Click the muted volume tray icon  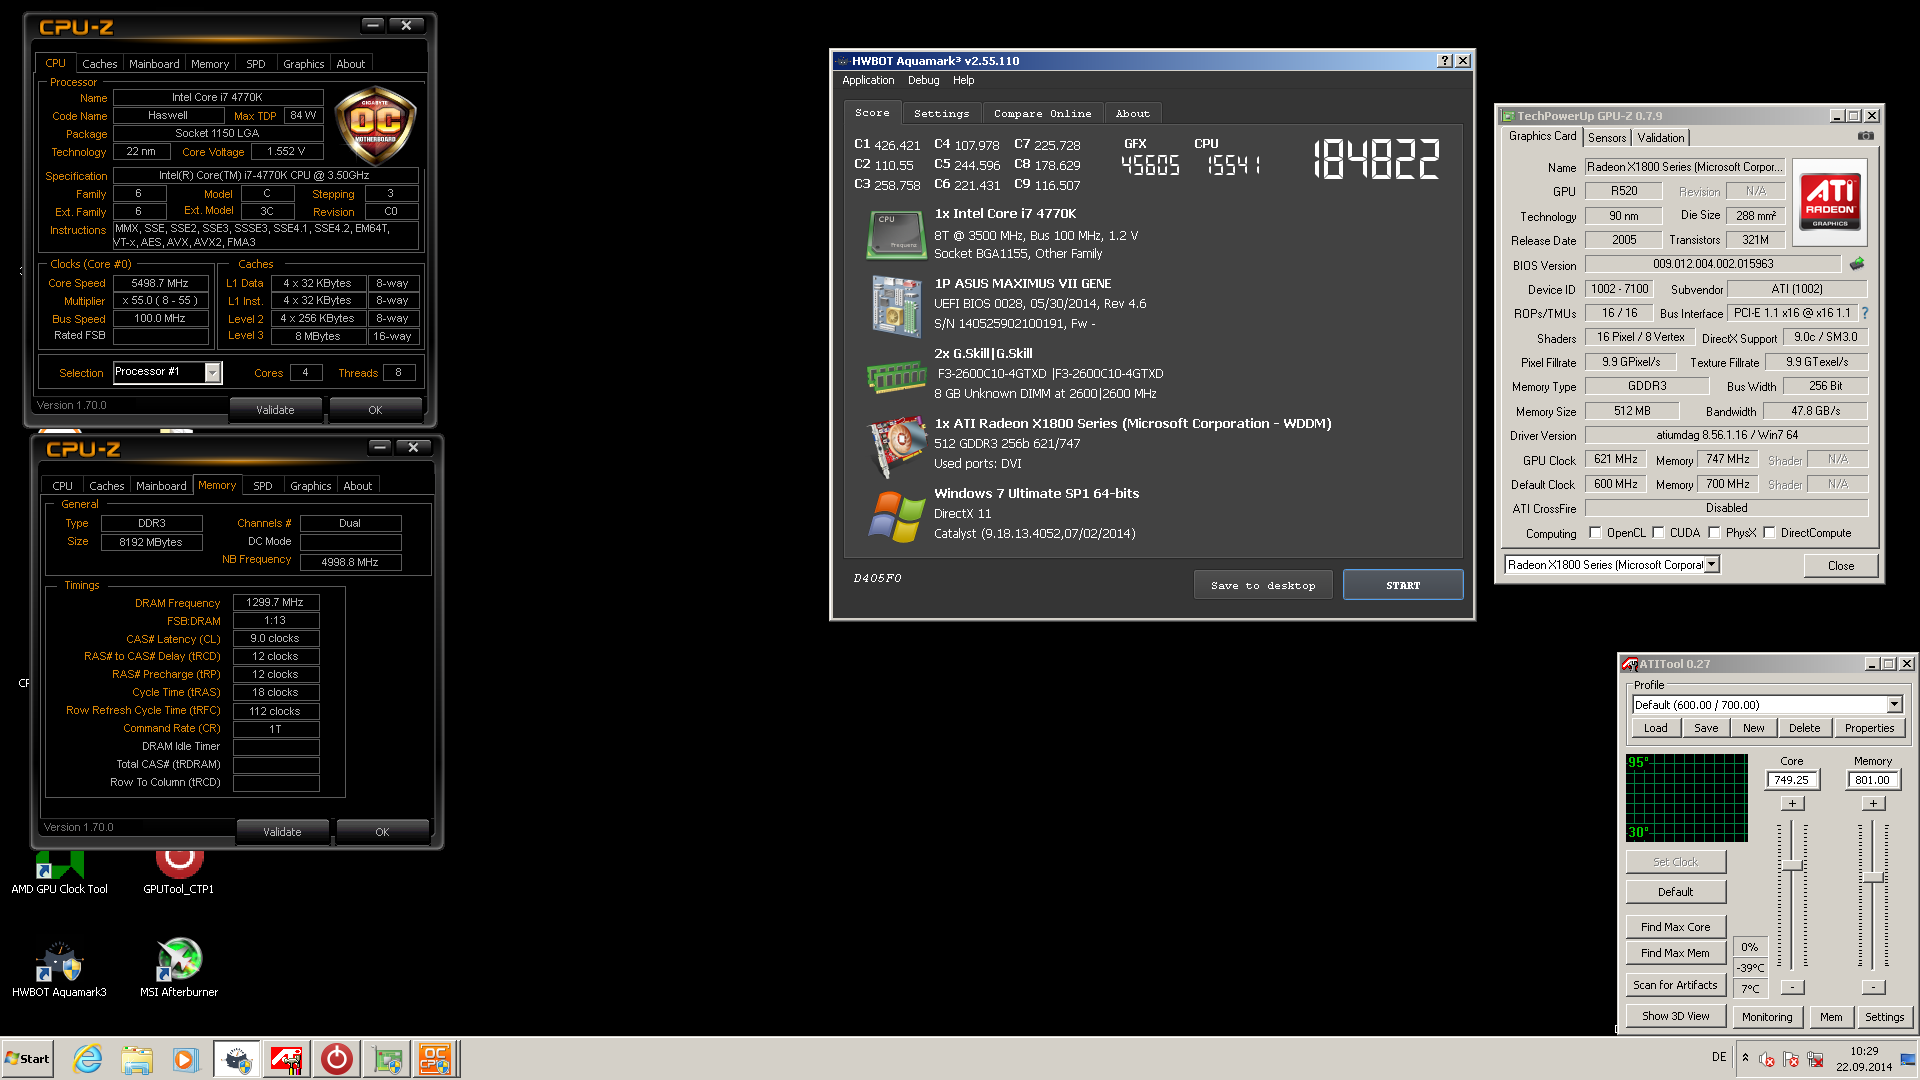(1767, 1059)
